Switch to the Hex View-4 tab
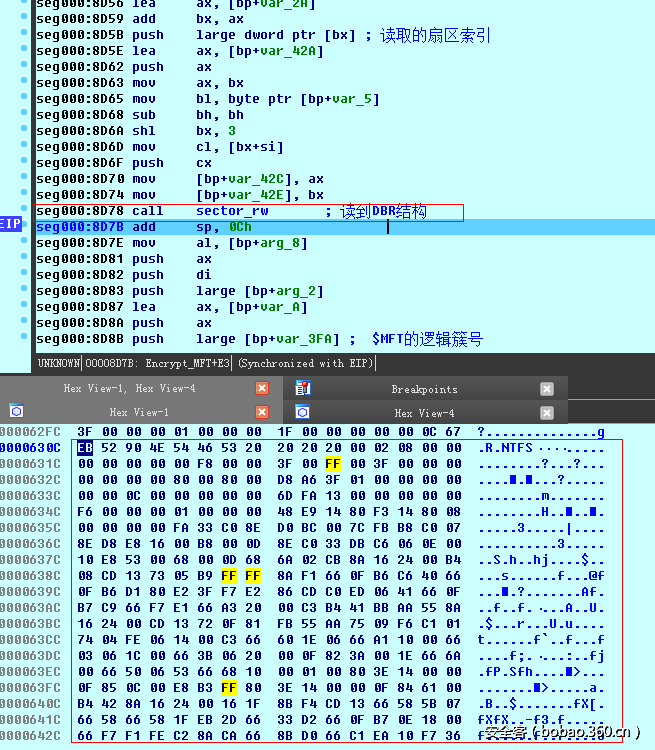This screenshot has height=750, width=655. [x=424, y=412]
